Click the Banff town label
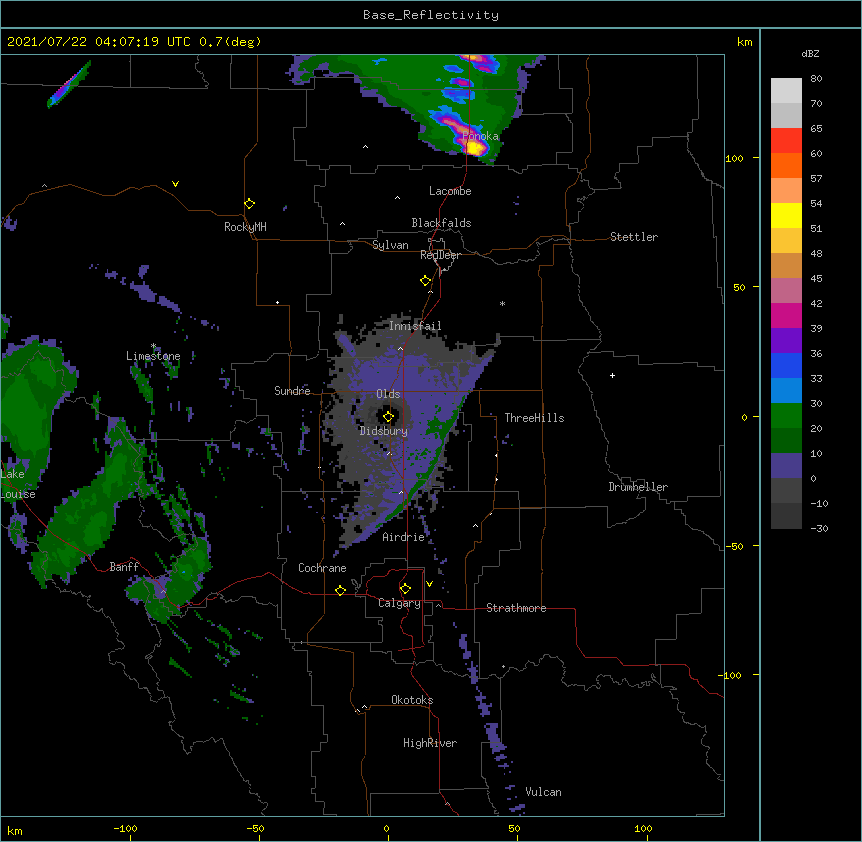 124,567
